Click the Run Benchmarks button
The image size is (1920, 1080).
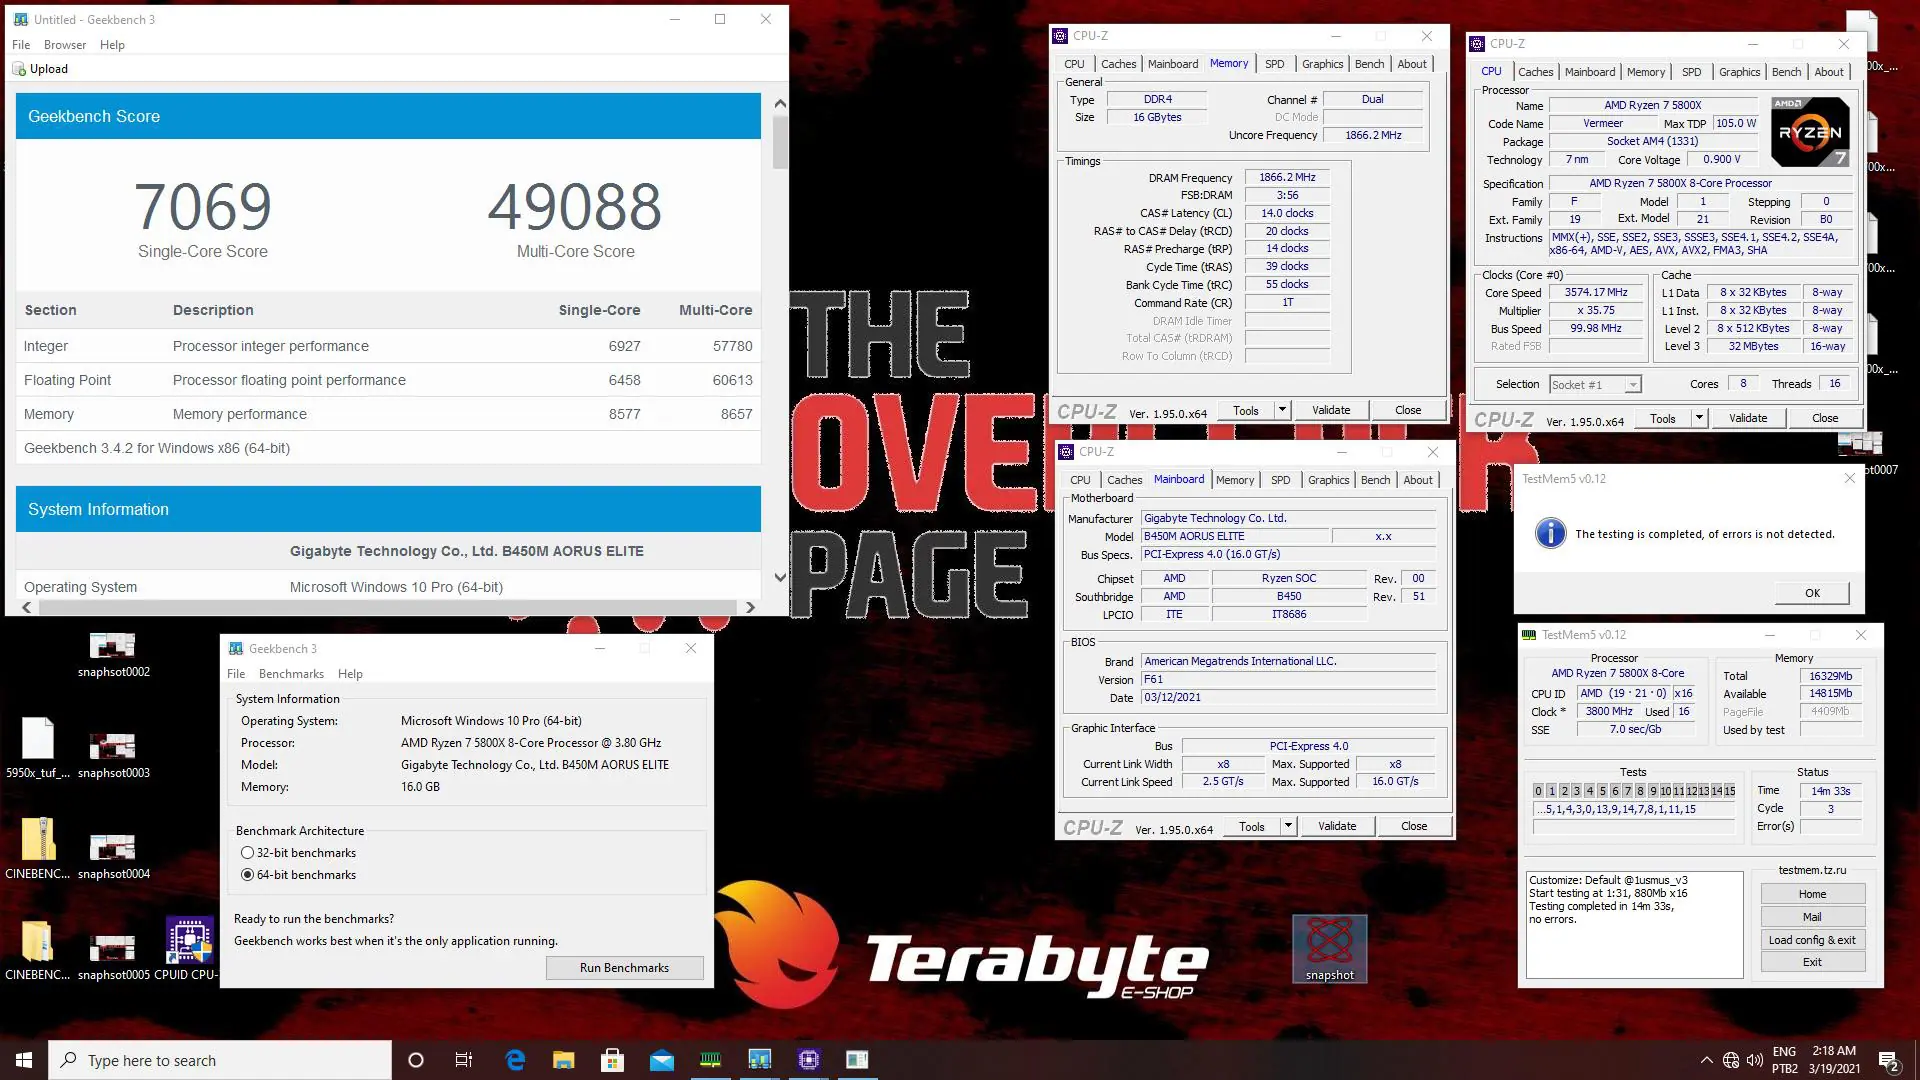pos(624,968)
